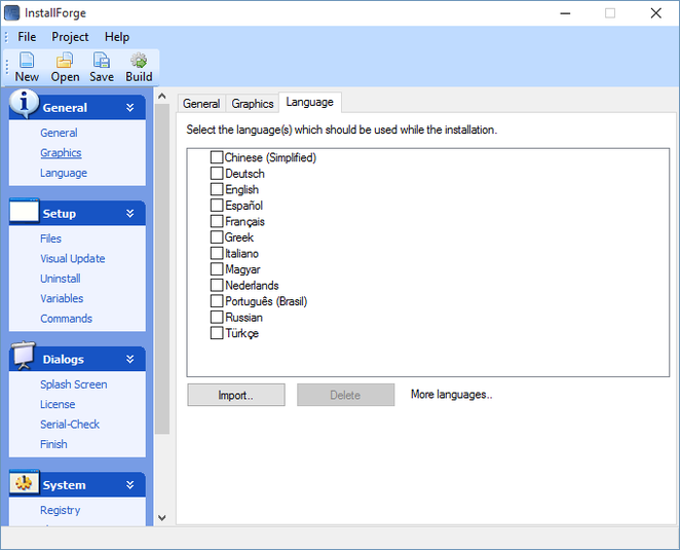Open the Help menu
This screenshot has height=550, width=680.
point(117,37)
